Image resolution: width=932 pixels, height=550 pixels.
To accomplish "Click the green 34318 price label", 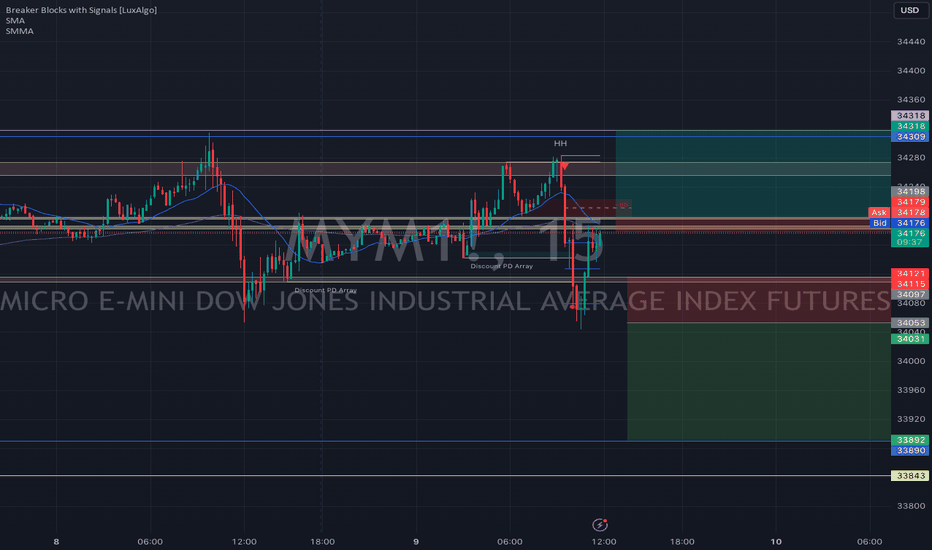I will tap(910, 126).
